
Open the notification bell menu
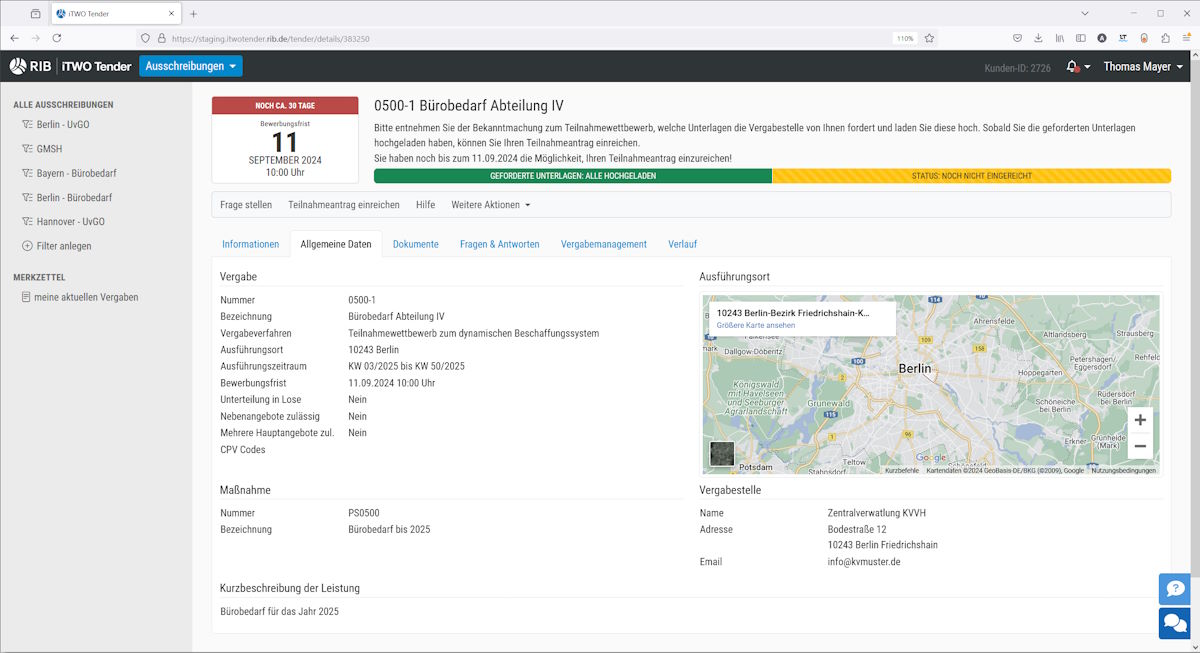click(1078, 66)
